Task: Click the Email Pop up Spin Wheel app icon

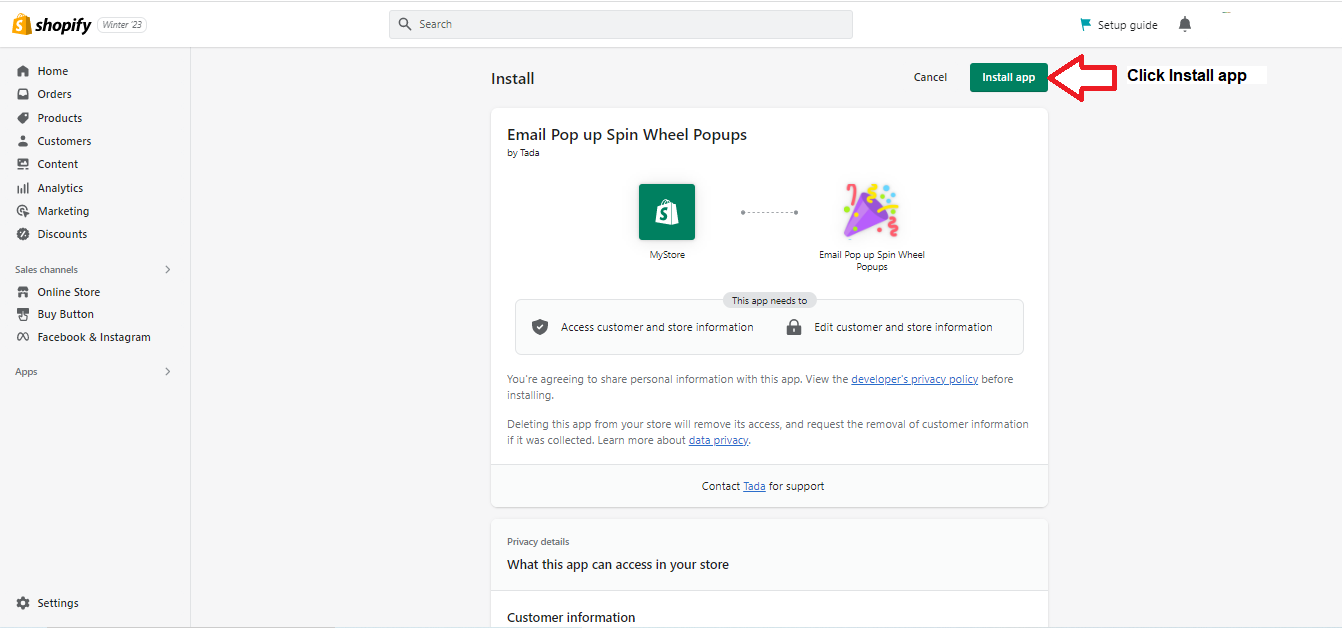Action: [871, 210]
